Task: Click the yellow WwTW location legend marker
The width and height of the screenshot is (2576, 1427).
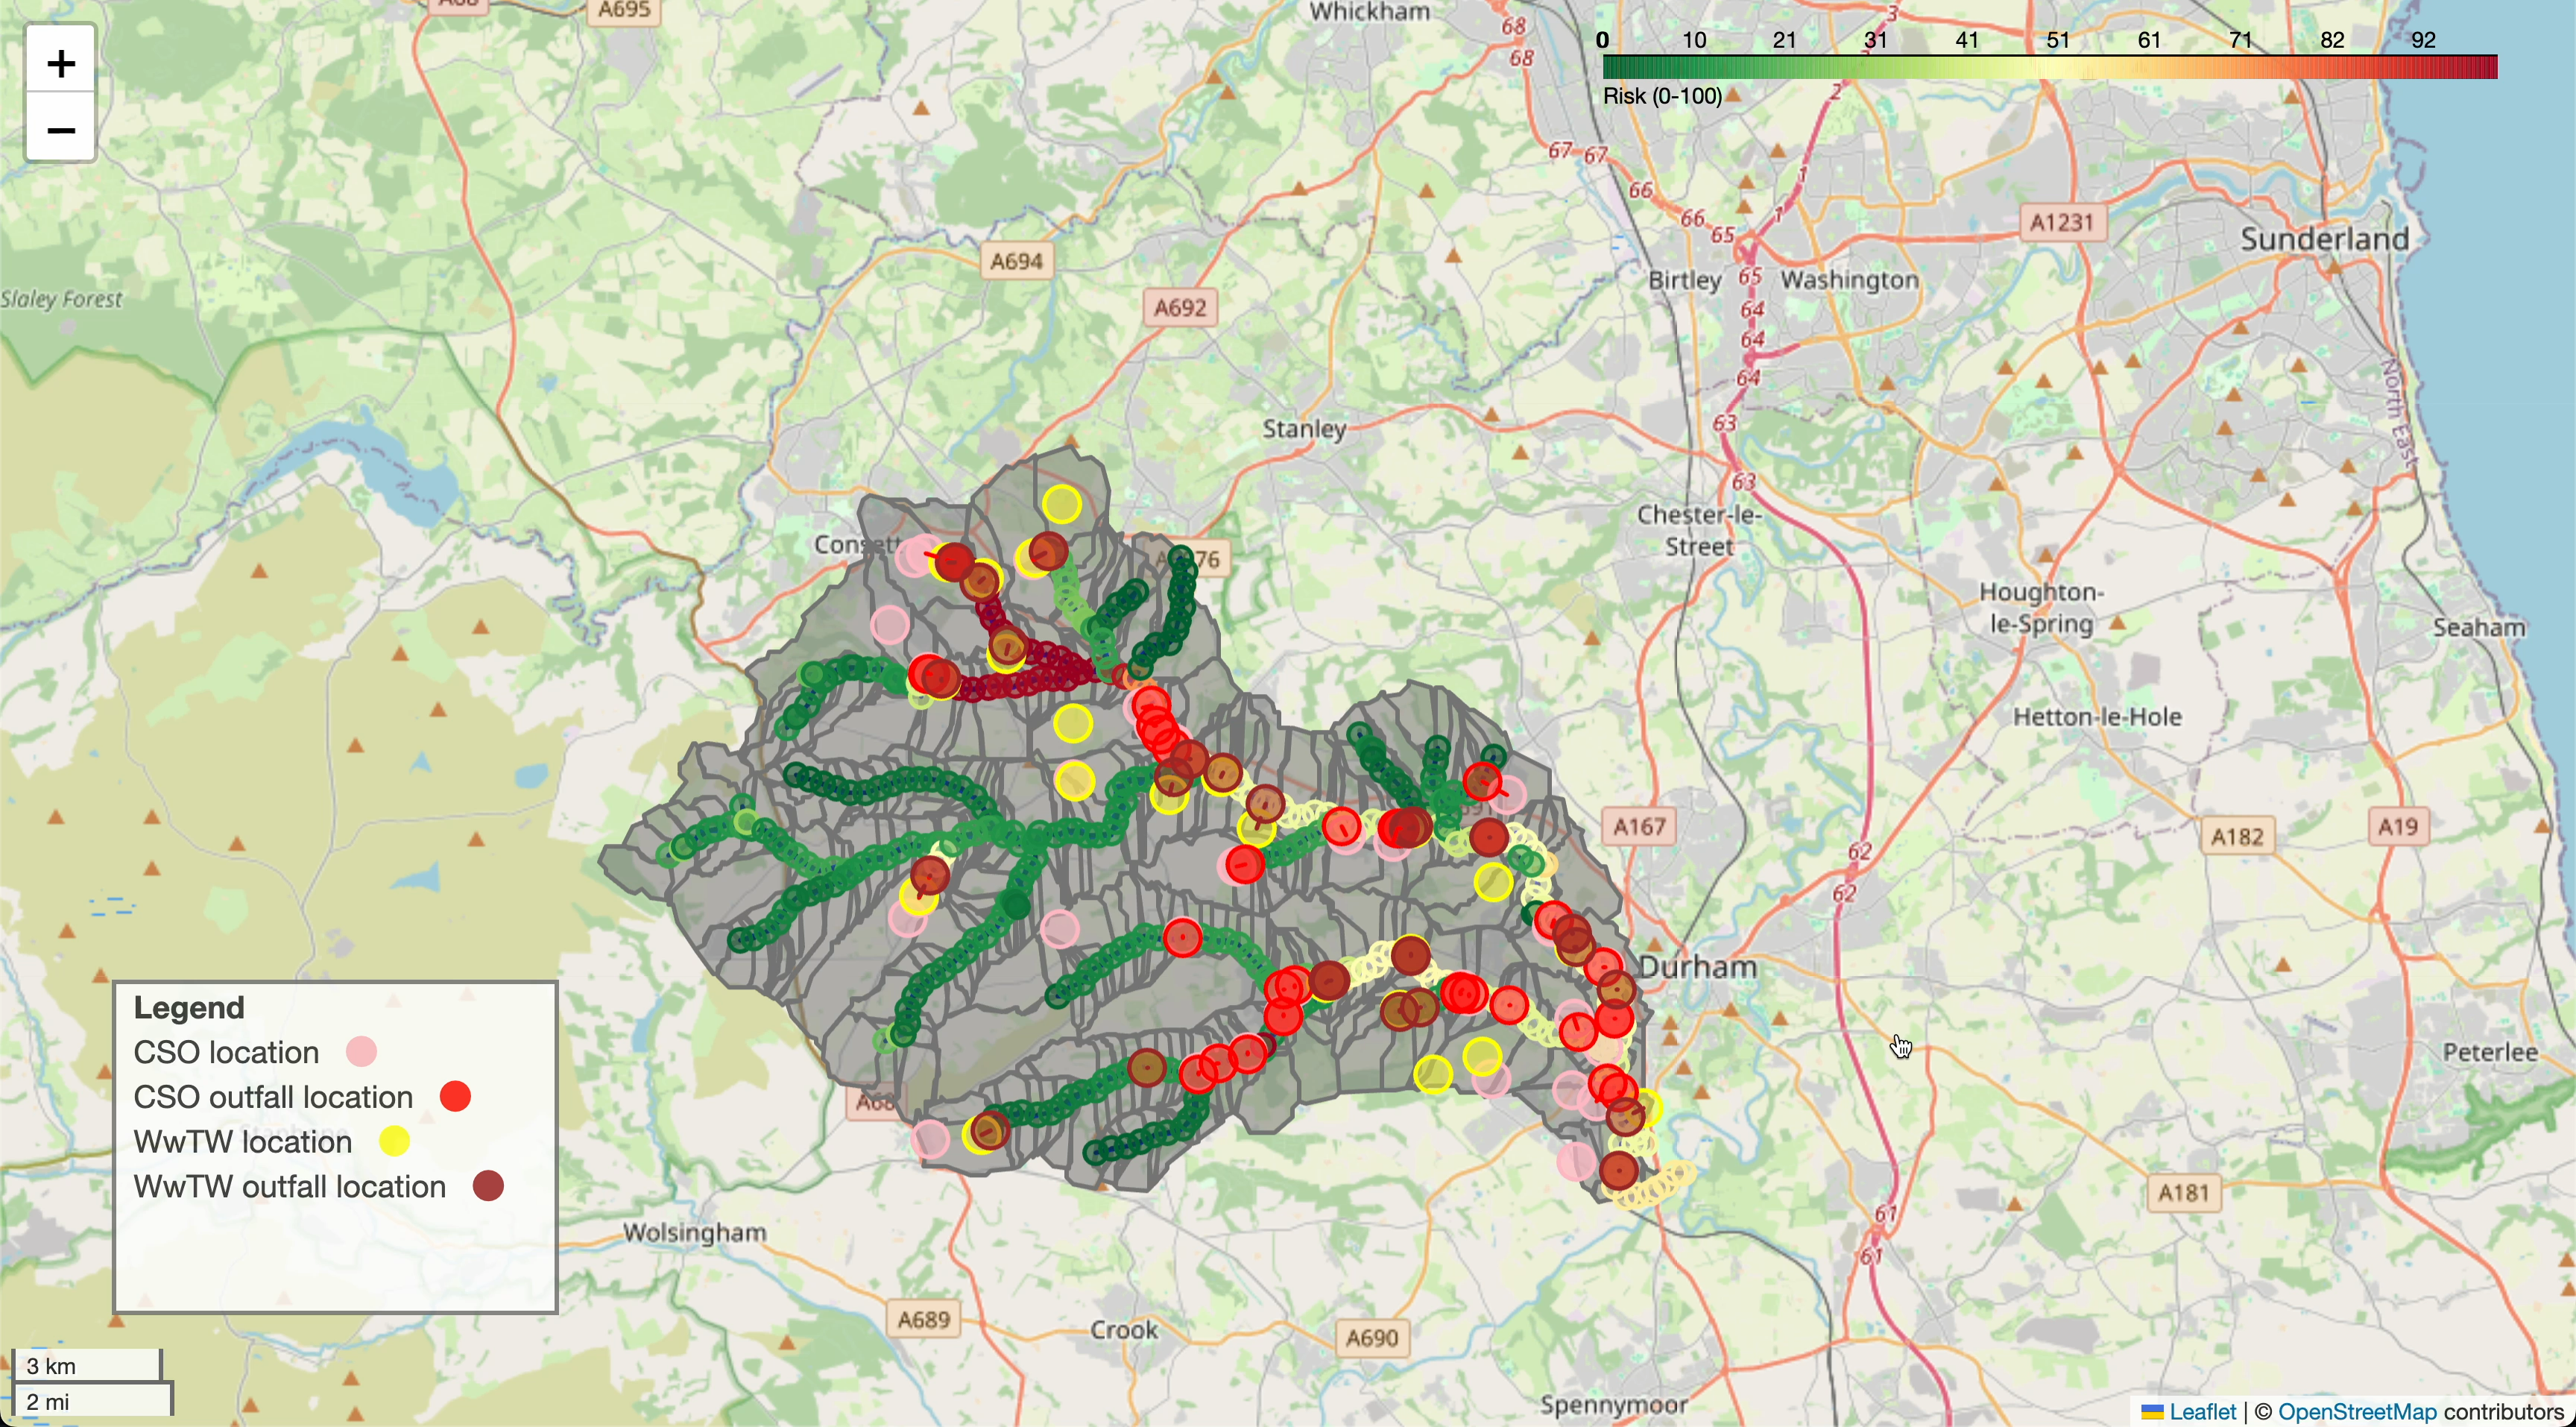Action: coord(394,1141)
